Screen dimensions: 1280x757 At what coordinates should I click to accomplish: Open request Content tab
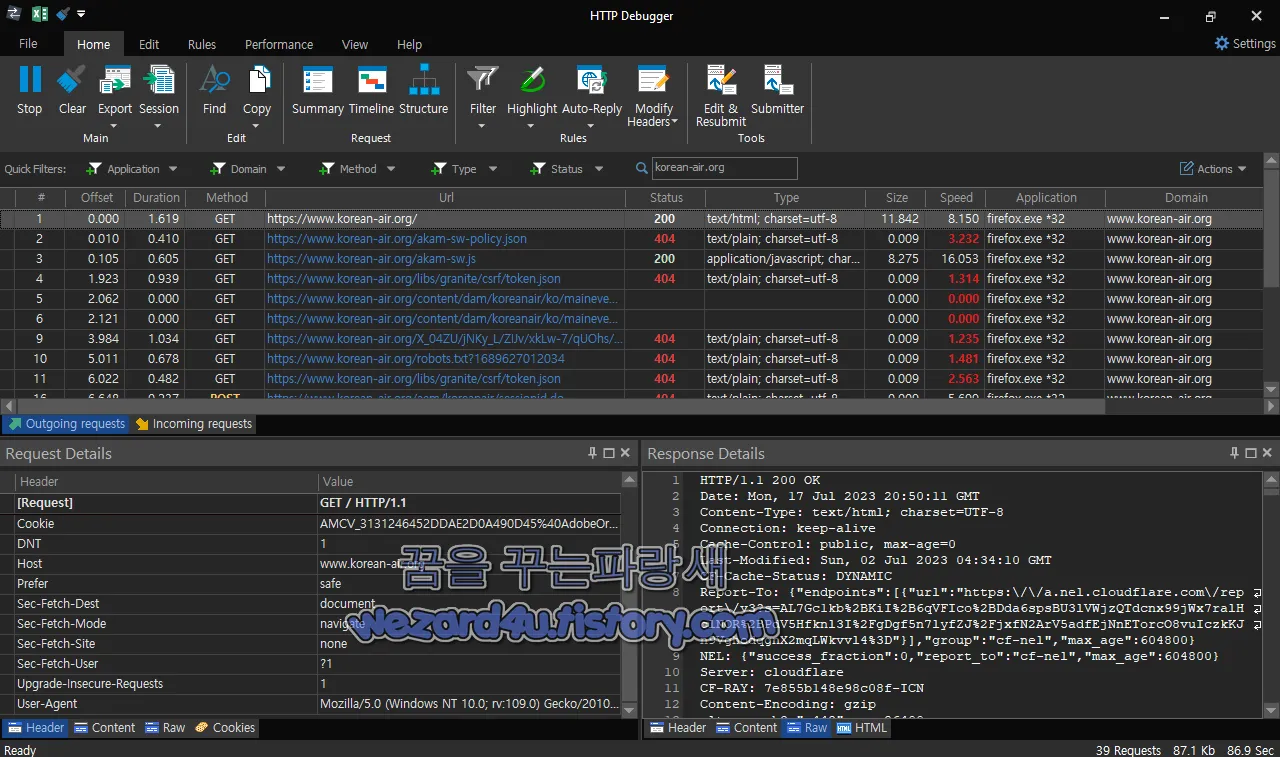pos(104,728)
